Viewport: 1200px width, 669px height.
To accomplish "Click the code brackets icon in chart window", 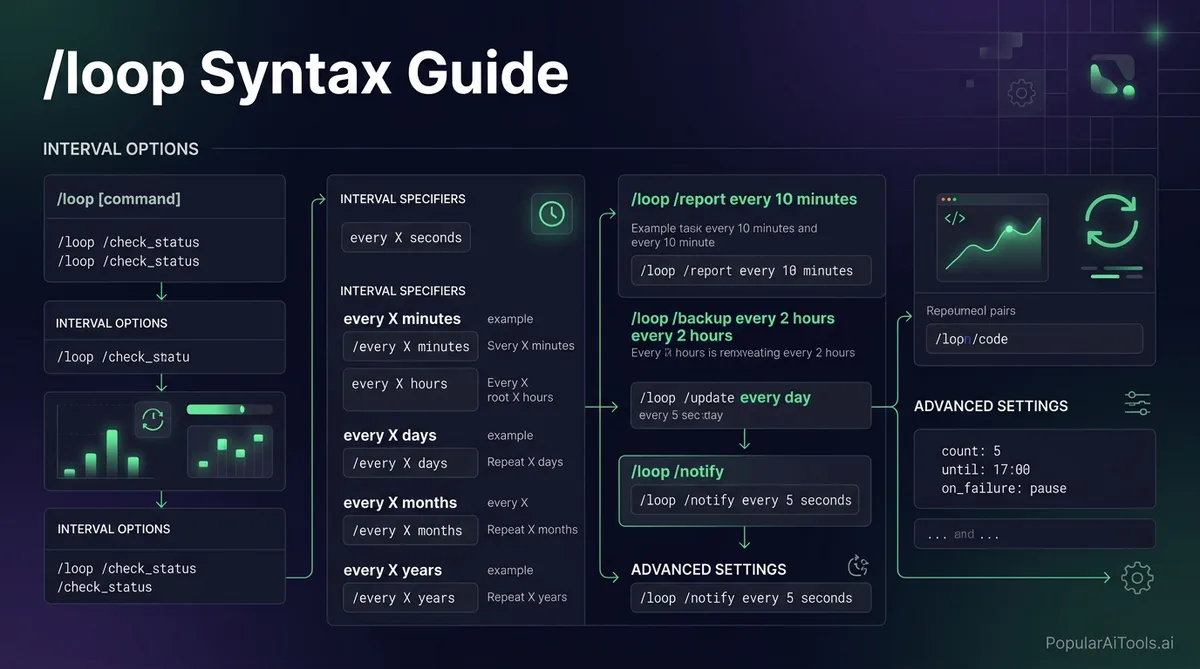I will click(955, 218).
